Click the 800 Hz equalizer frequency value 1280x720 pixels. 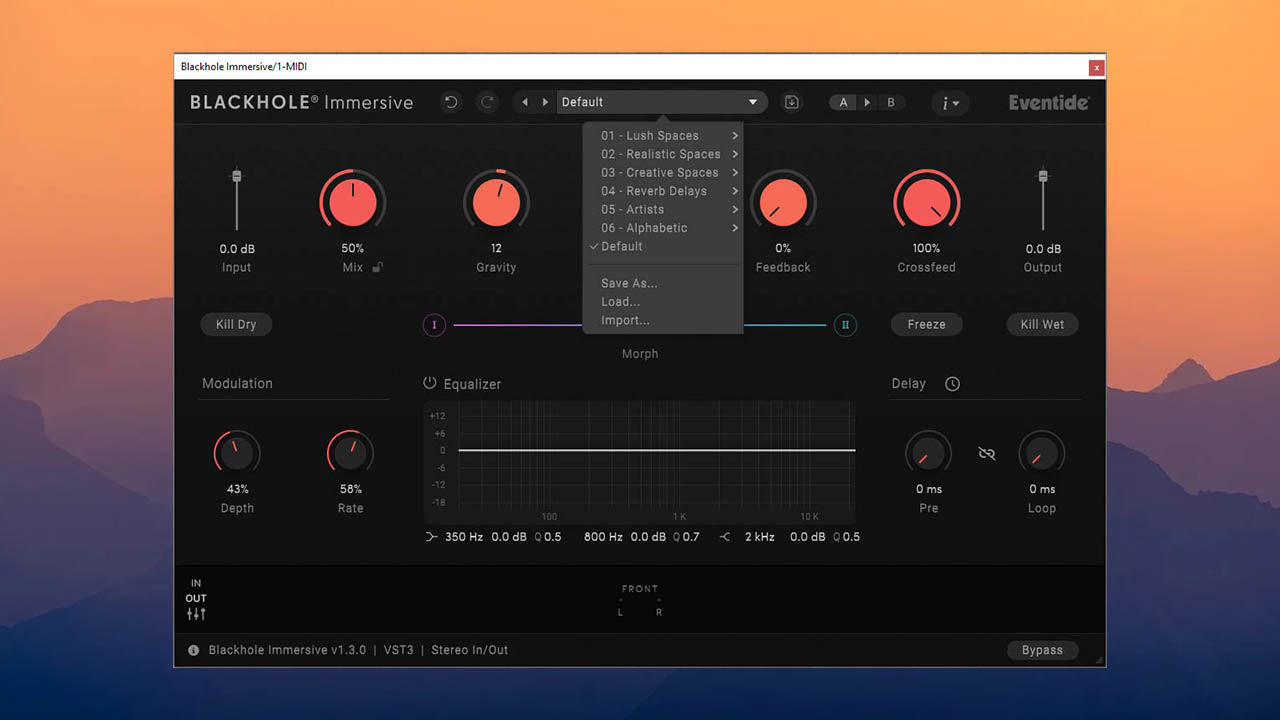click(x=603, y=537)
